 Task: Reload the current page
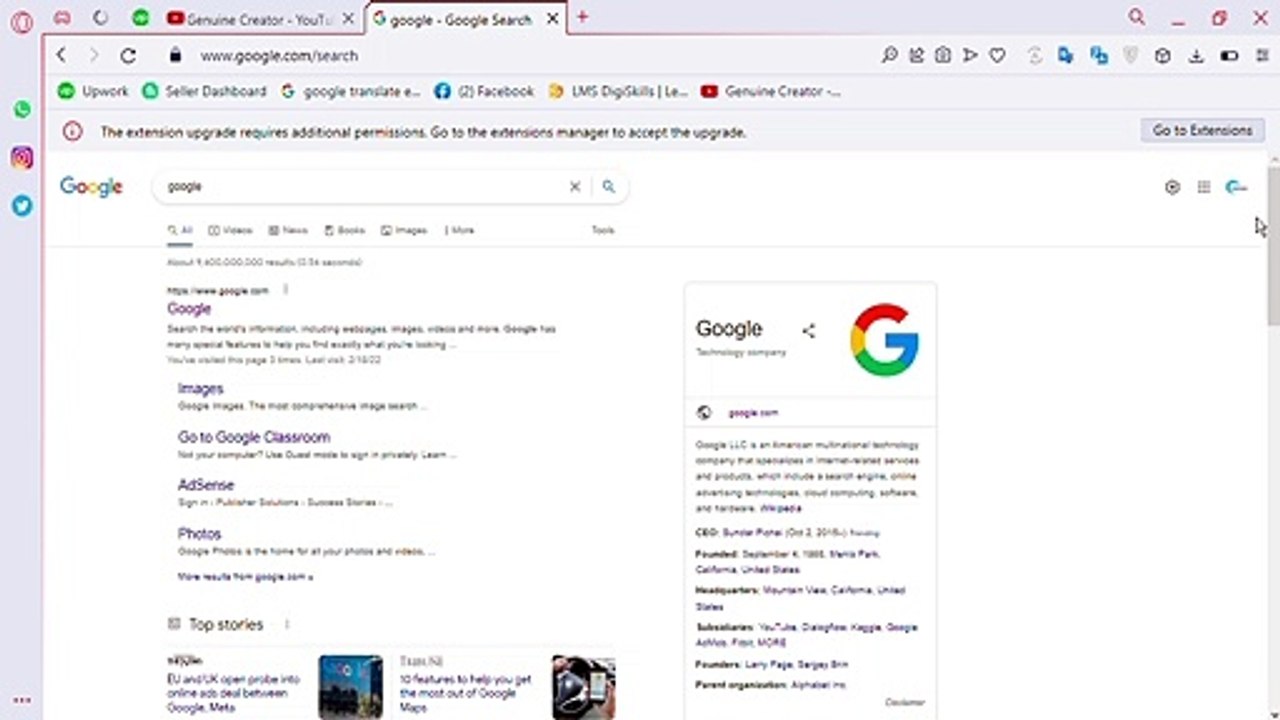128,56
